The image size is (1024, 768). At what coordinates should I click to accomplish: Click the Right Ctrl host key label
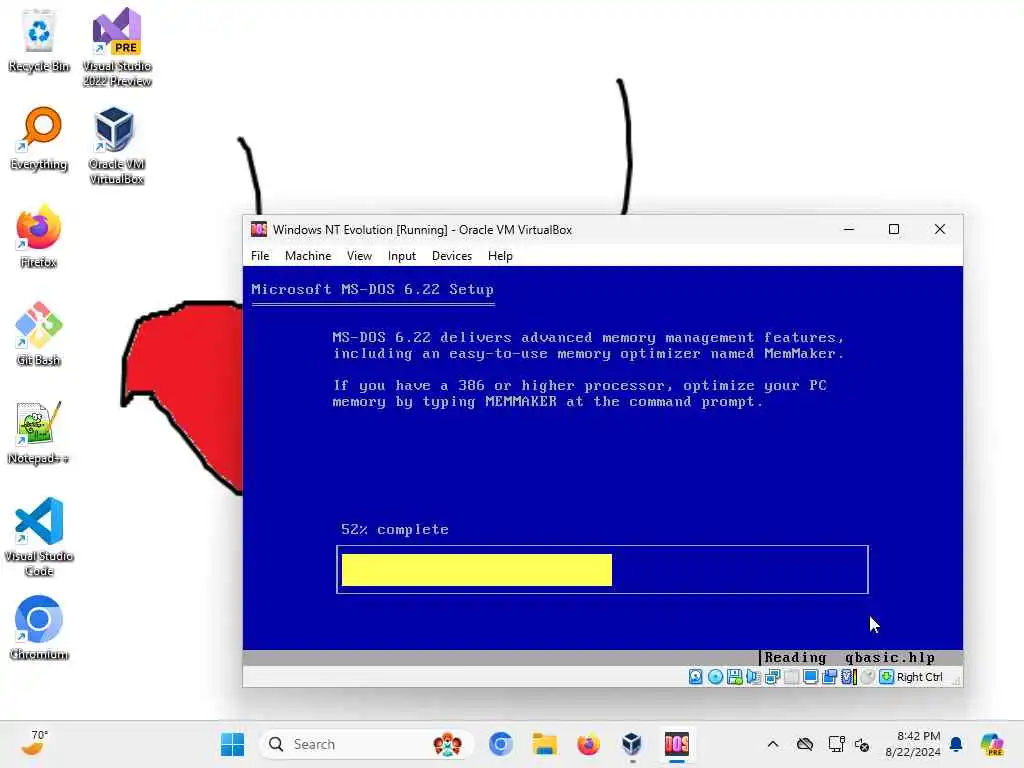tap(920, 677)
